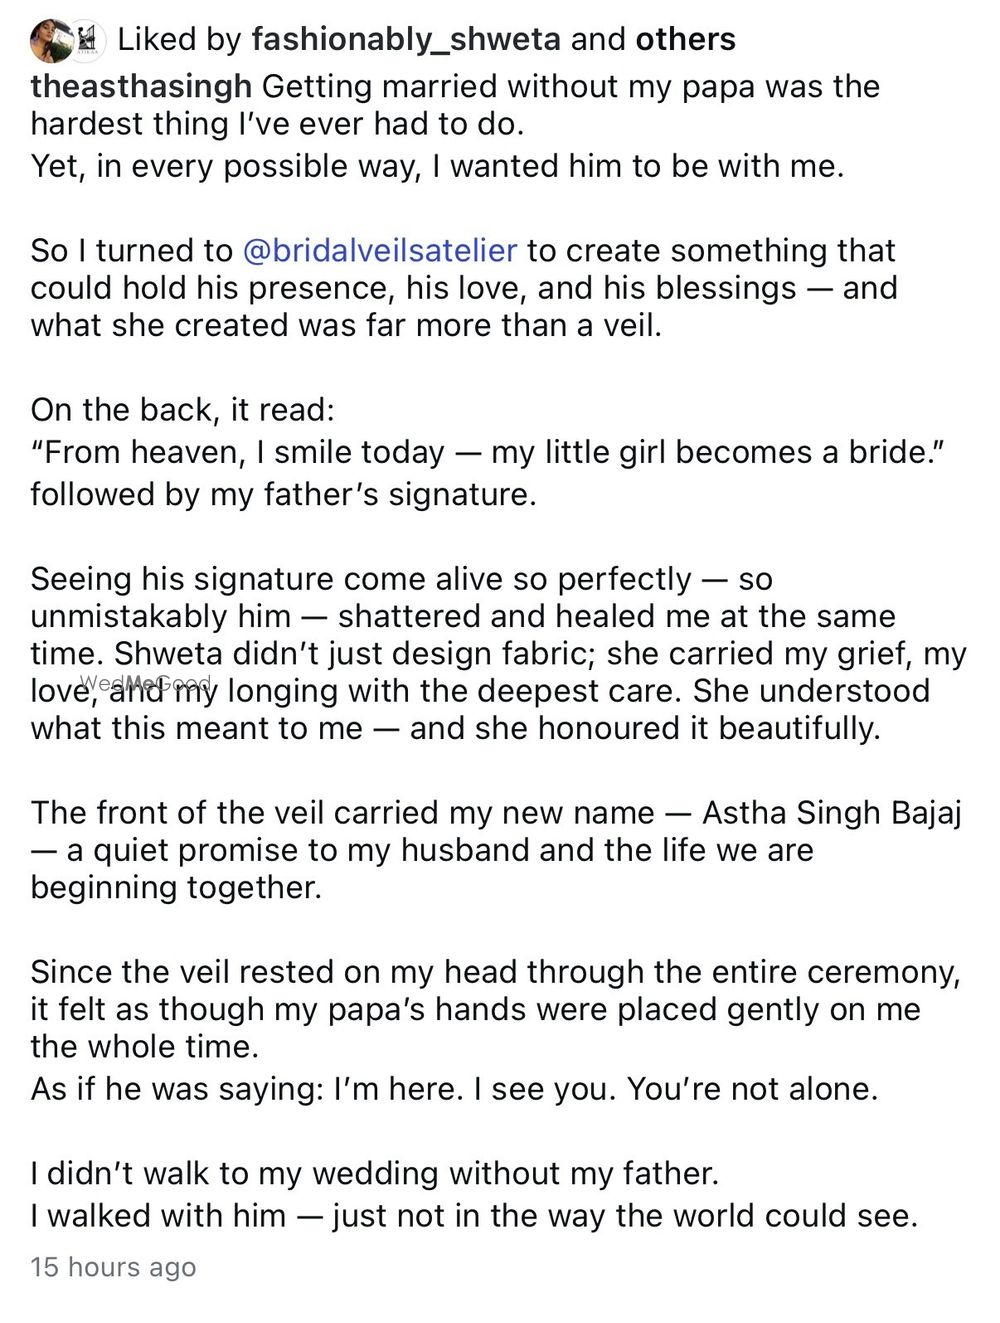Tap "followed by my father's signature." line

click(x=283, y=494)
